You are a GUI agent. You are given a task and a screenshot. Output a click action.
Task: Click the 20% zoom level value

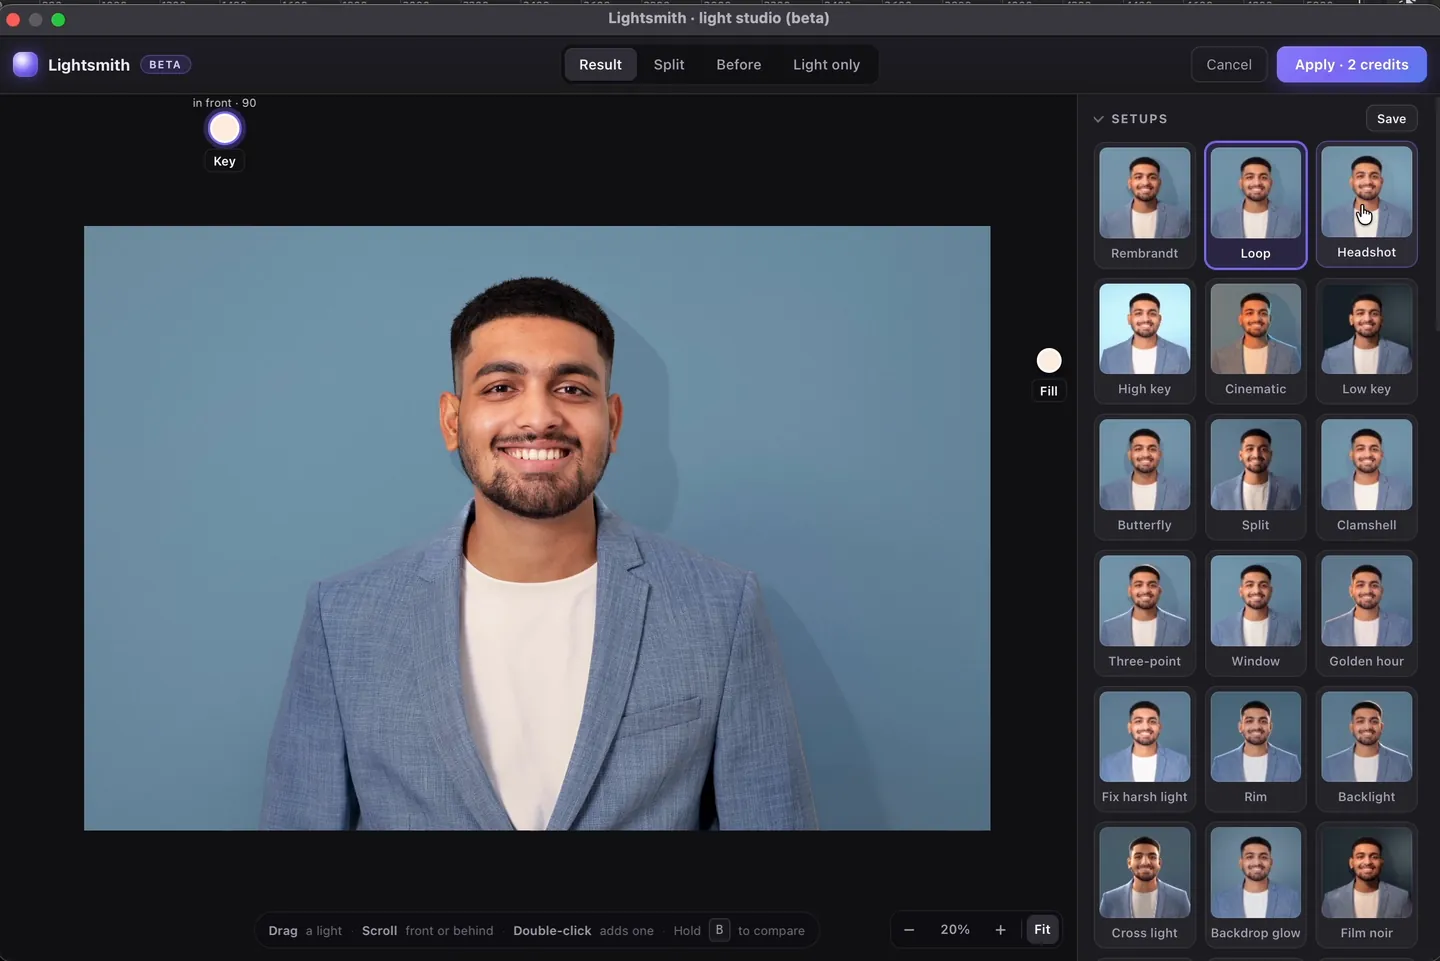click(x=955, y=930)
